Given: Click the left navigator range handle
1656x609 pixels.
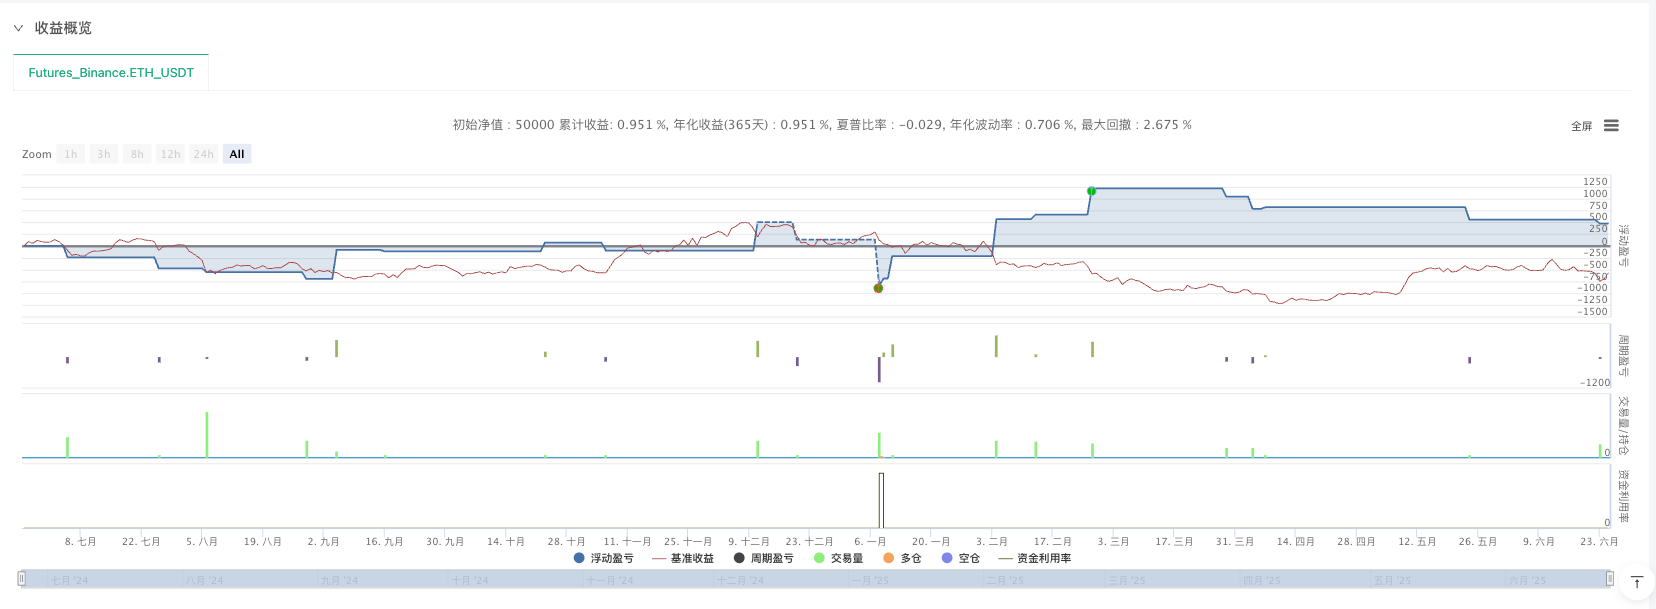Looking at the screenshot, I should click(x=22, y=578).
